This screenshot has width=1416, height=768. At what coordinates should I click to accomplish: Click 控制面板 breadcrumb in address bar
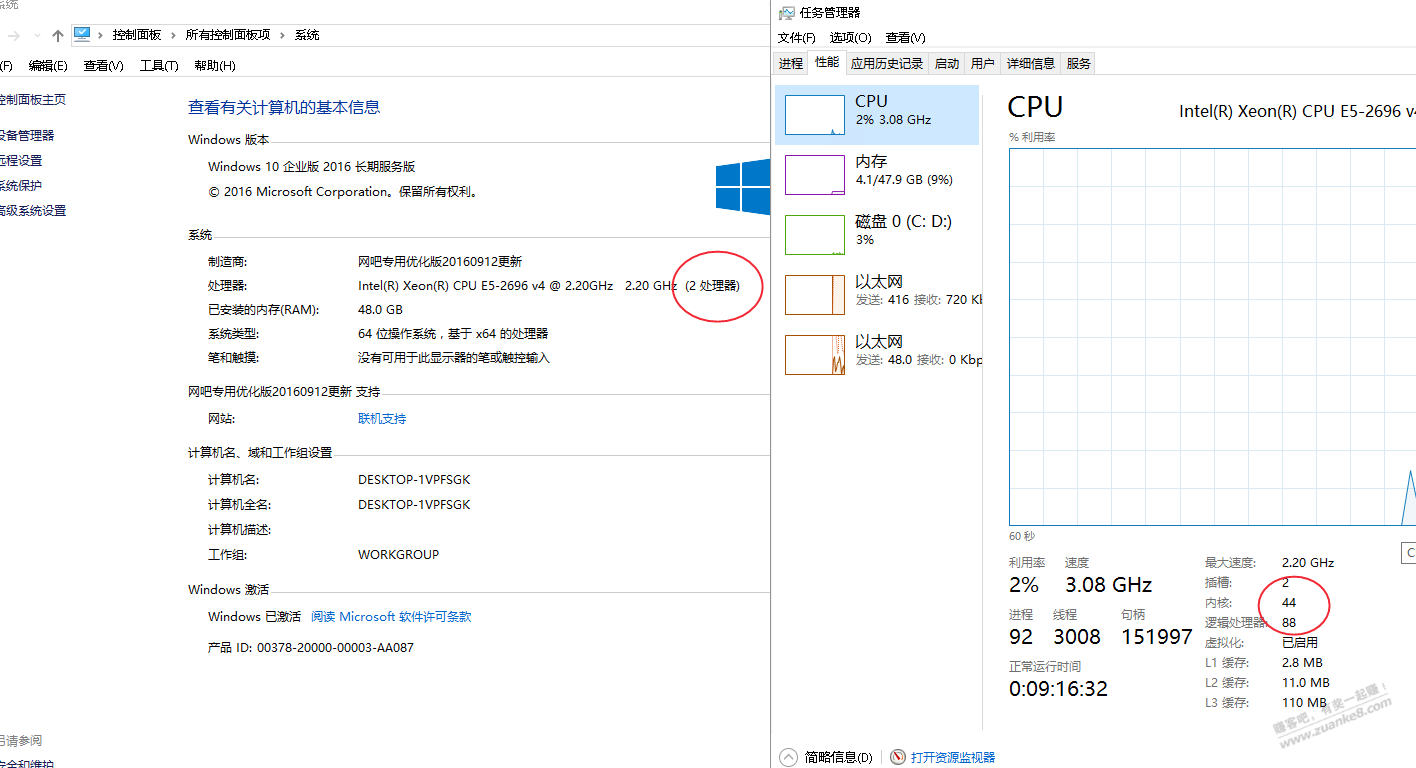(x=137, y=35)
